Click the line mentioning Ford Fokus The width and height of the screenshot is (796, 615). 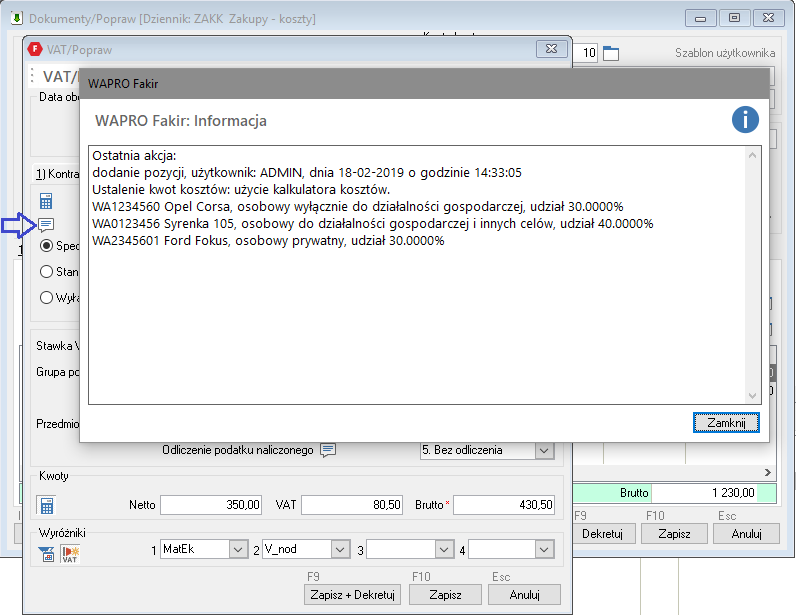[x=268, y=241]
